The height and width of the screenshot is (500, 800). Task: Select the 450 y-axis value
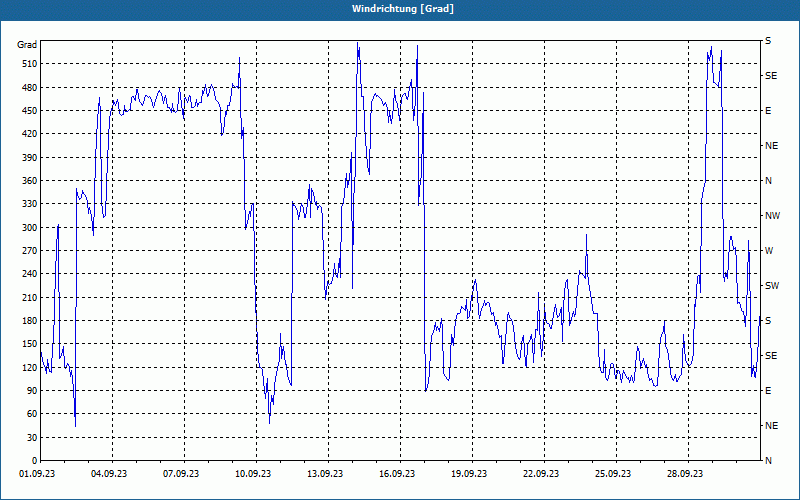coord(30,111)
